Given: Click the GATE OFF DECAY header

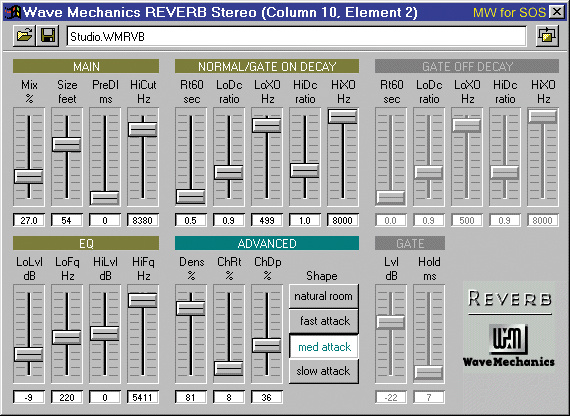Looking at the screenshot, I should tap(467, 67).
